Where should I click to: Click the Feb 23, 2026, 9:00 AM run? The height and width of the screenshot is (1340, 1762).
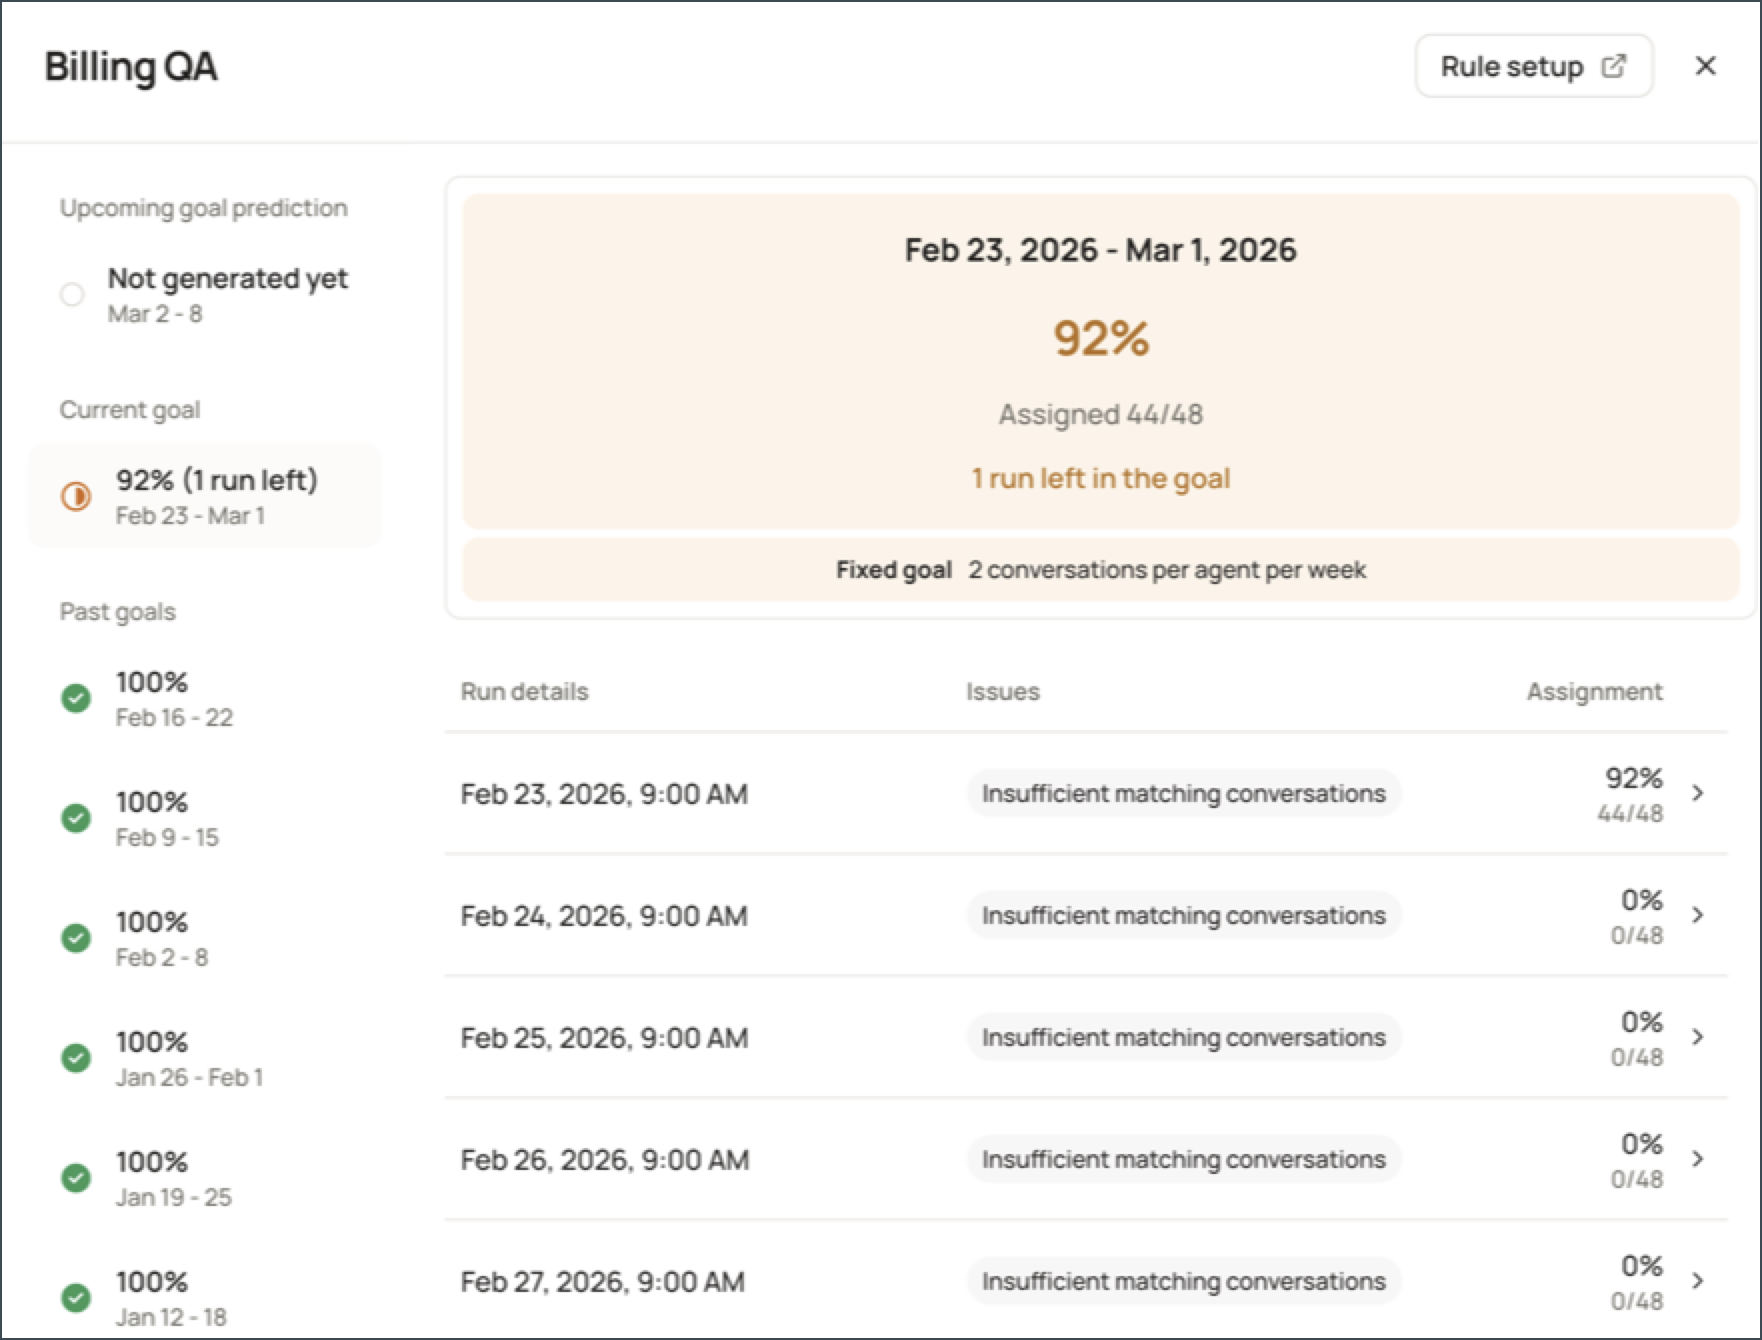[x=1086, y=793]
